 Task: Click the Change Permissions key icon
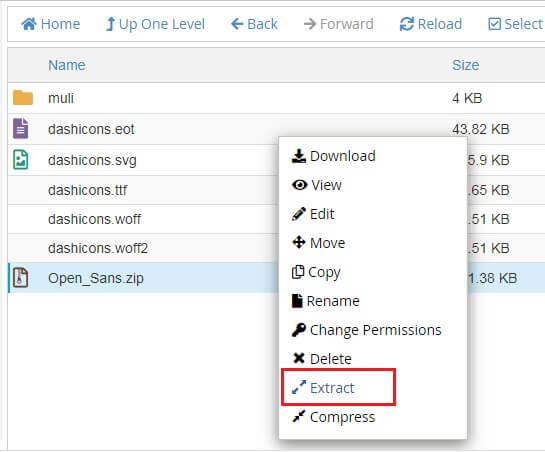point(299,330)
